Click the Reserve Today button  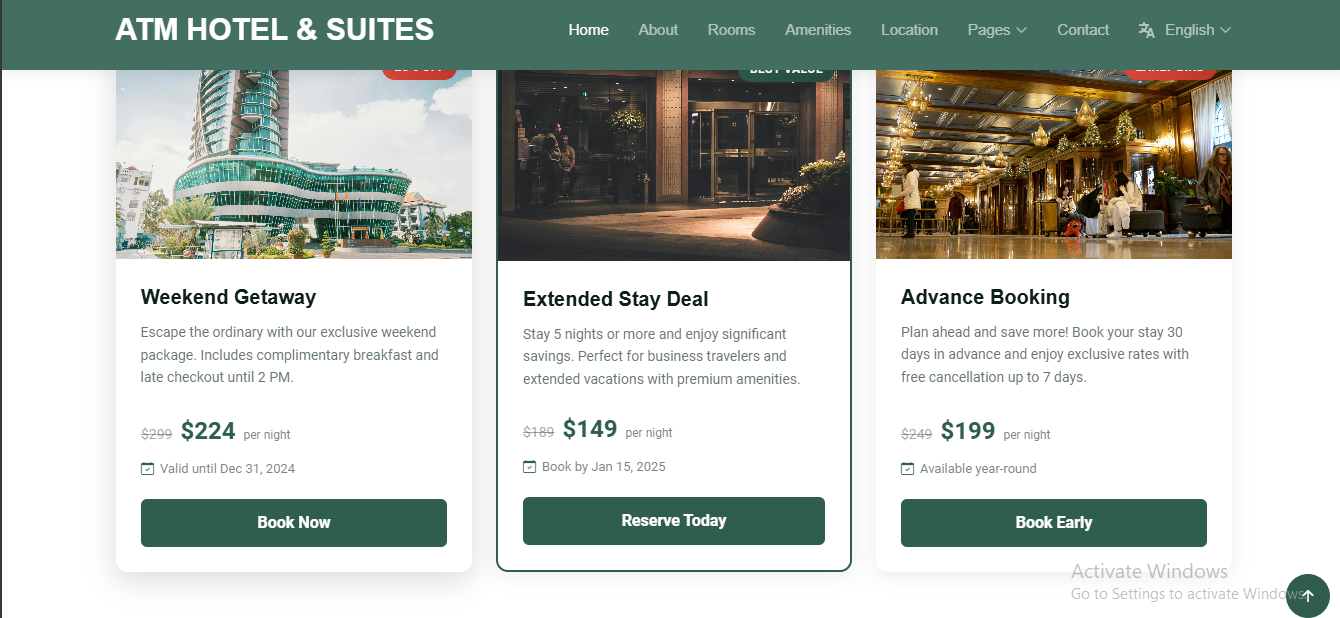[x=674, y=521]
